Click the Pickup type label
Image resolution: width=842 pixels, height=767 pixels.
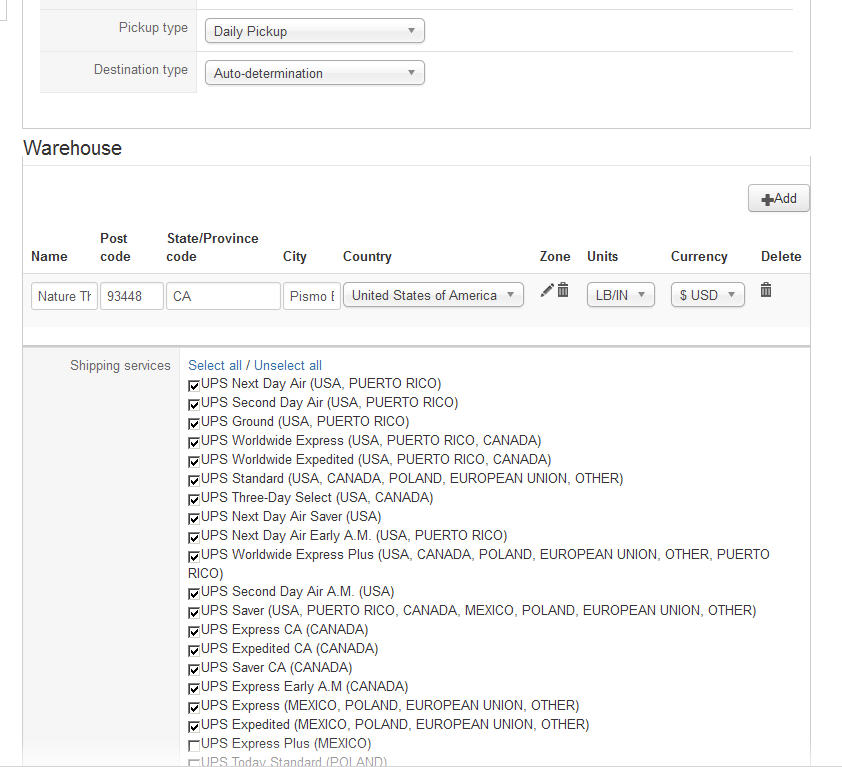pos(153,27)
